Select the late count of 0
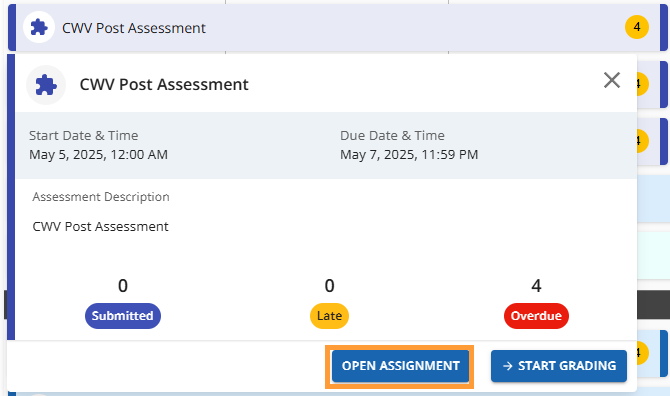This screenshot has height=396, width=670. (329, 285)
